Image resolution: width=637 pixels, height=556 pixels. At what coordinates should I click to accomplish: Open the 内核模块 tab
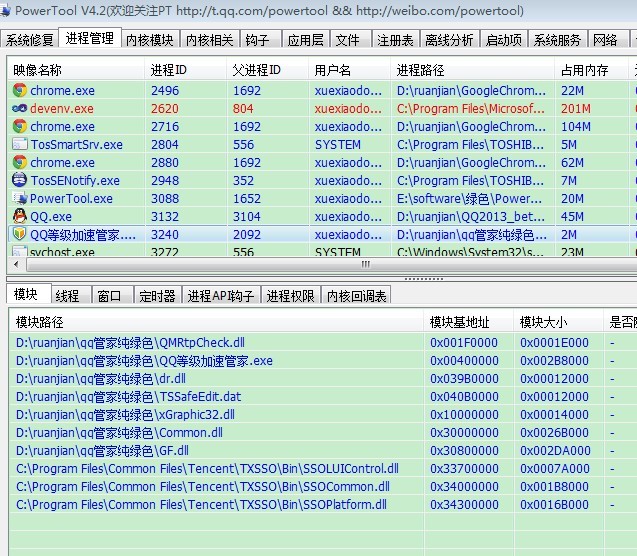click(150, 39)
